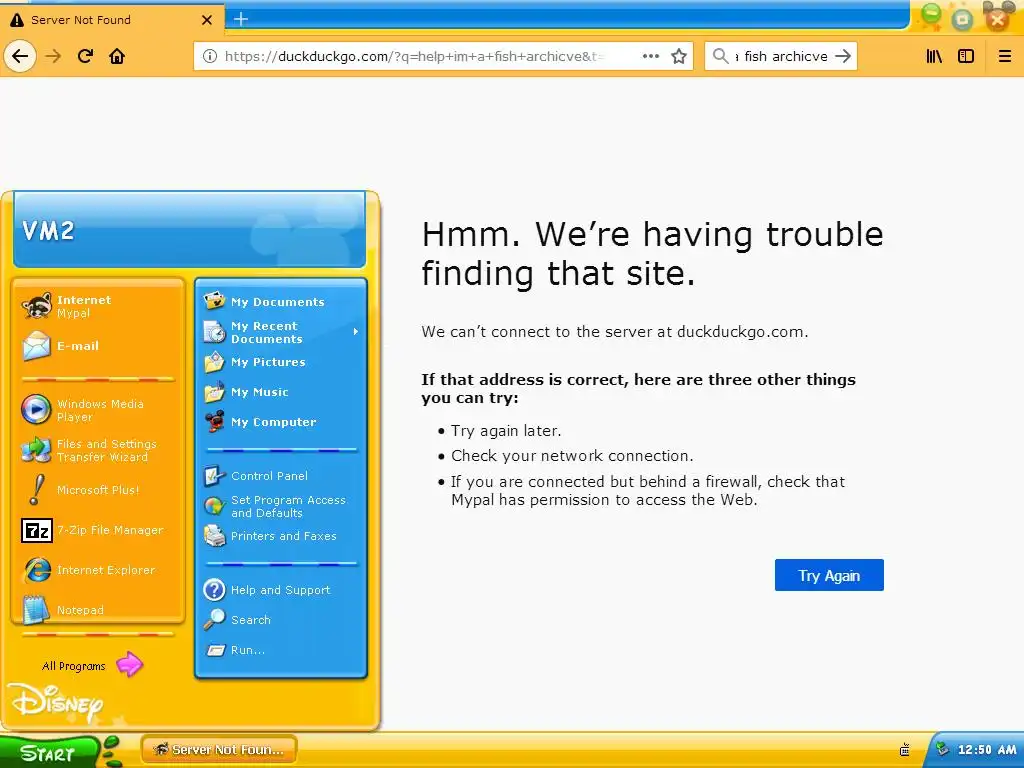
Task: Show site information icon in address bar
Action: coord(210,56)
